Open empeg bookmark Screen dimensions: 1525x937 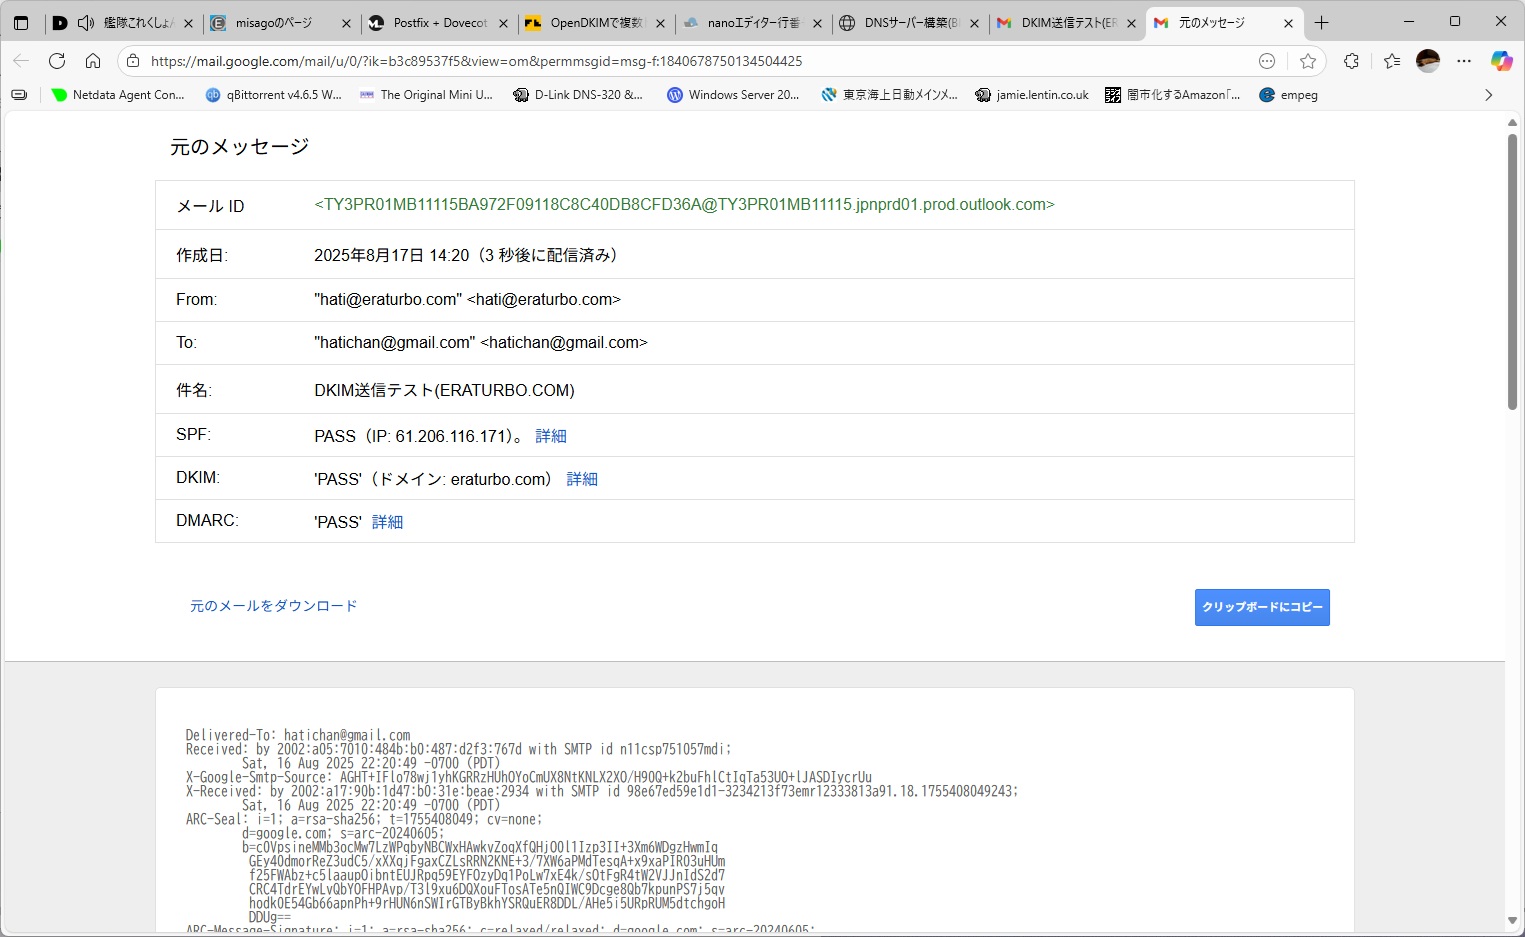pyautogui.click(x=1288, y=95)
